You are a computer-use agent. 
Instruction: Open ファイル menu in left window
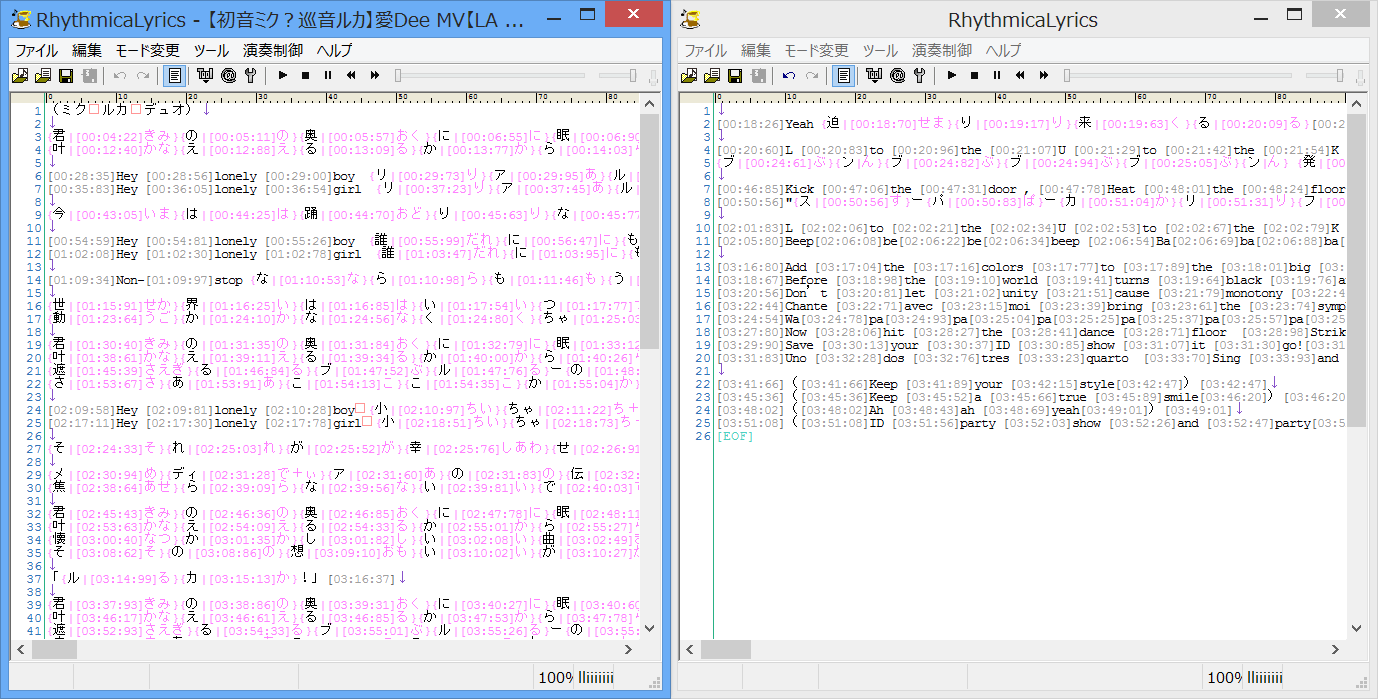[36, 50]
